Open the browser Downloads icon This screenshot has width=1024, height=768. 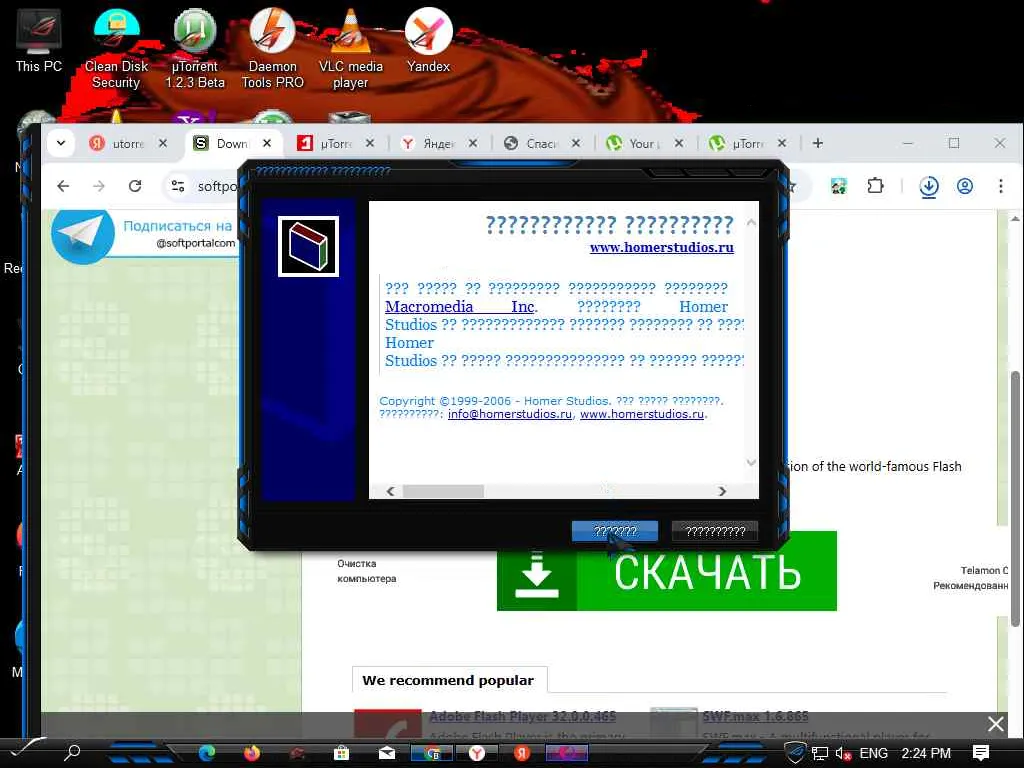(929, 186)
